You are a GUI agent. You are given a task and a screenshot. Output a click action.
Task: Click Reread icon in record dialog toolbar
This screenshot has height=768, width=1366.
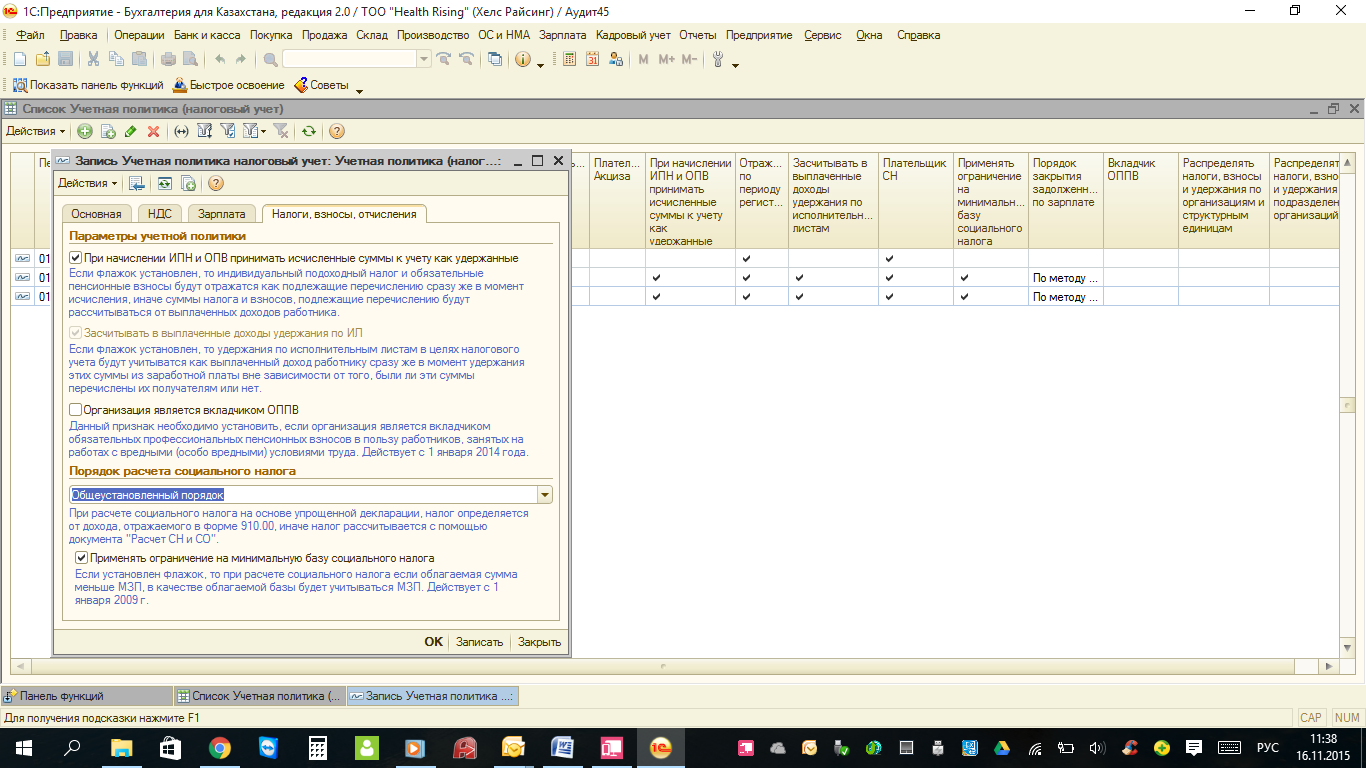tap(165, 183)
